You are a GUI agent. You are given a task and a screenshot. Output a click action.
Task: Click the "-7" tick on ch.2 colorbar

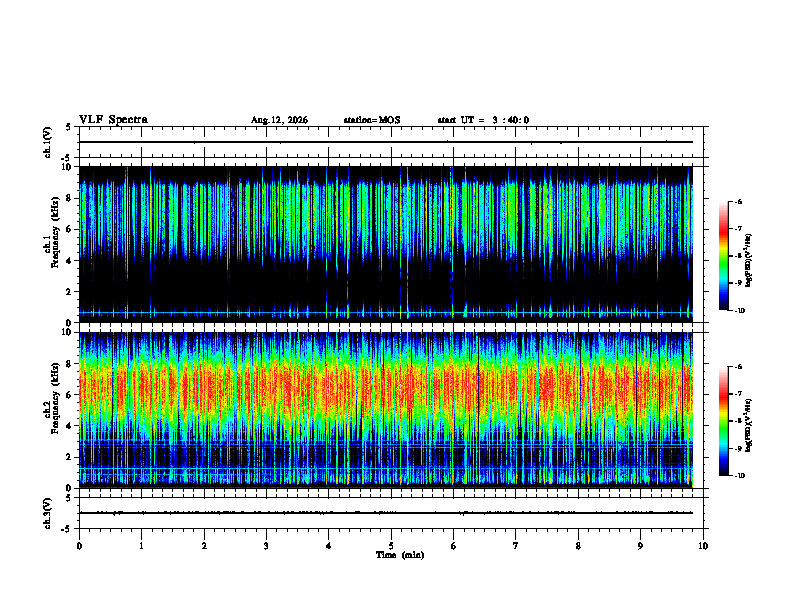click(x=738, y=394)
